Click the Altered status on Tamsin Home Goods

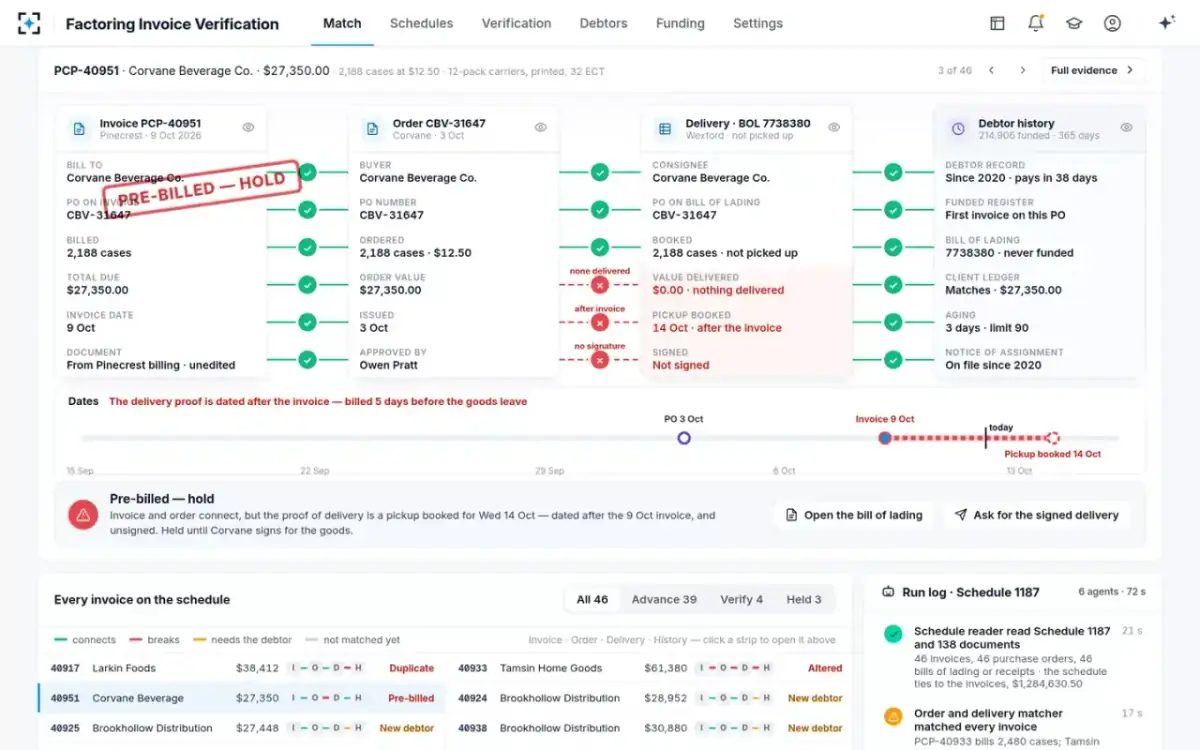tap(825, 668)
